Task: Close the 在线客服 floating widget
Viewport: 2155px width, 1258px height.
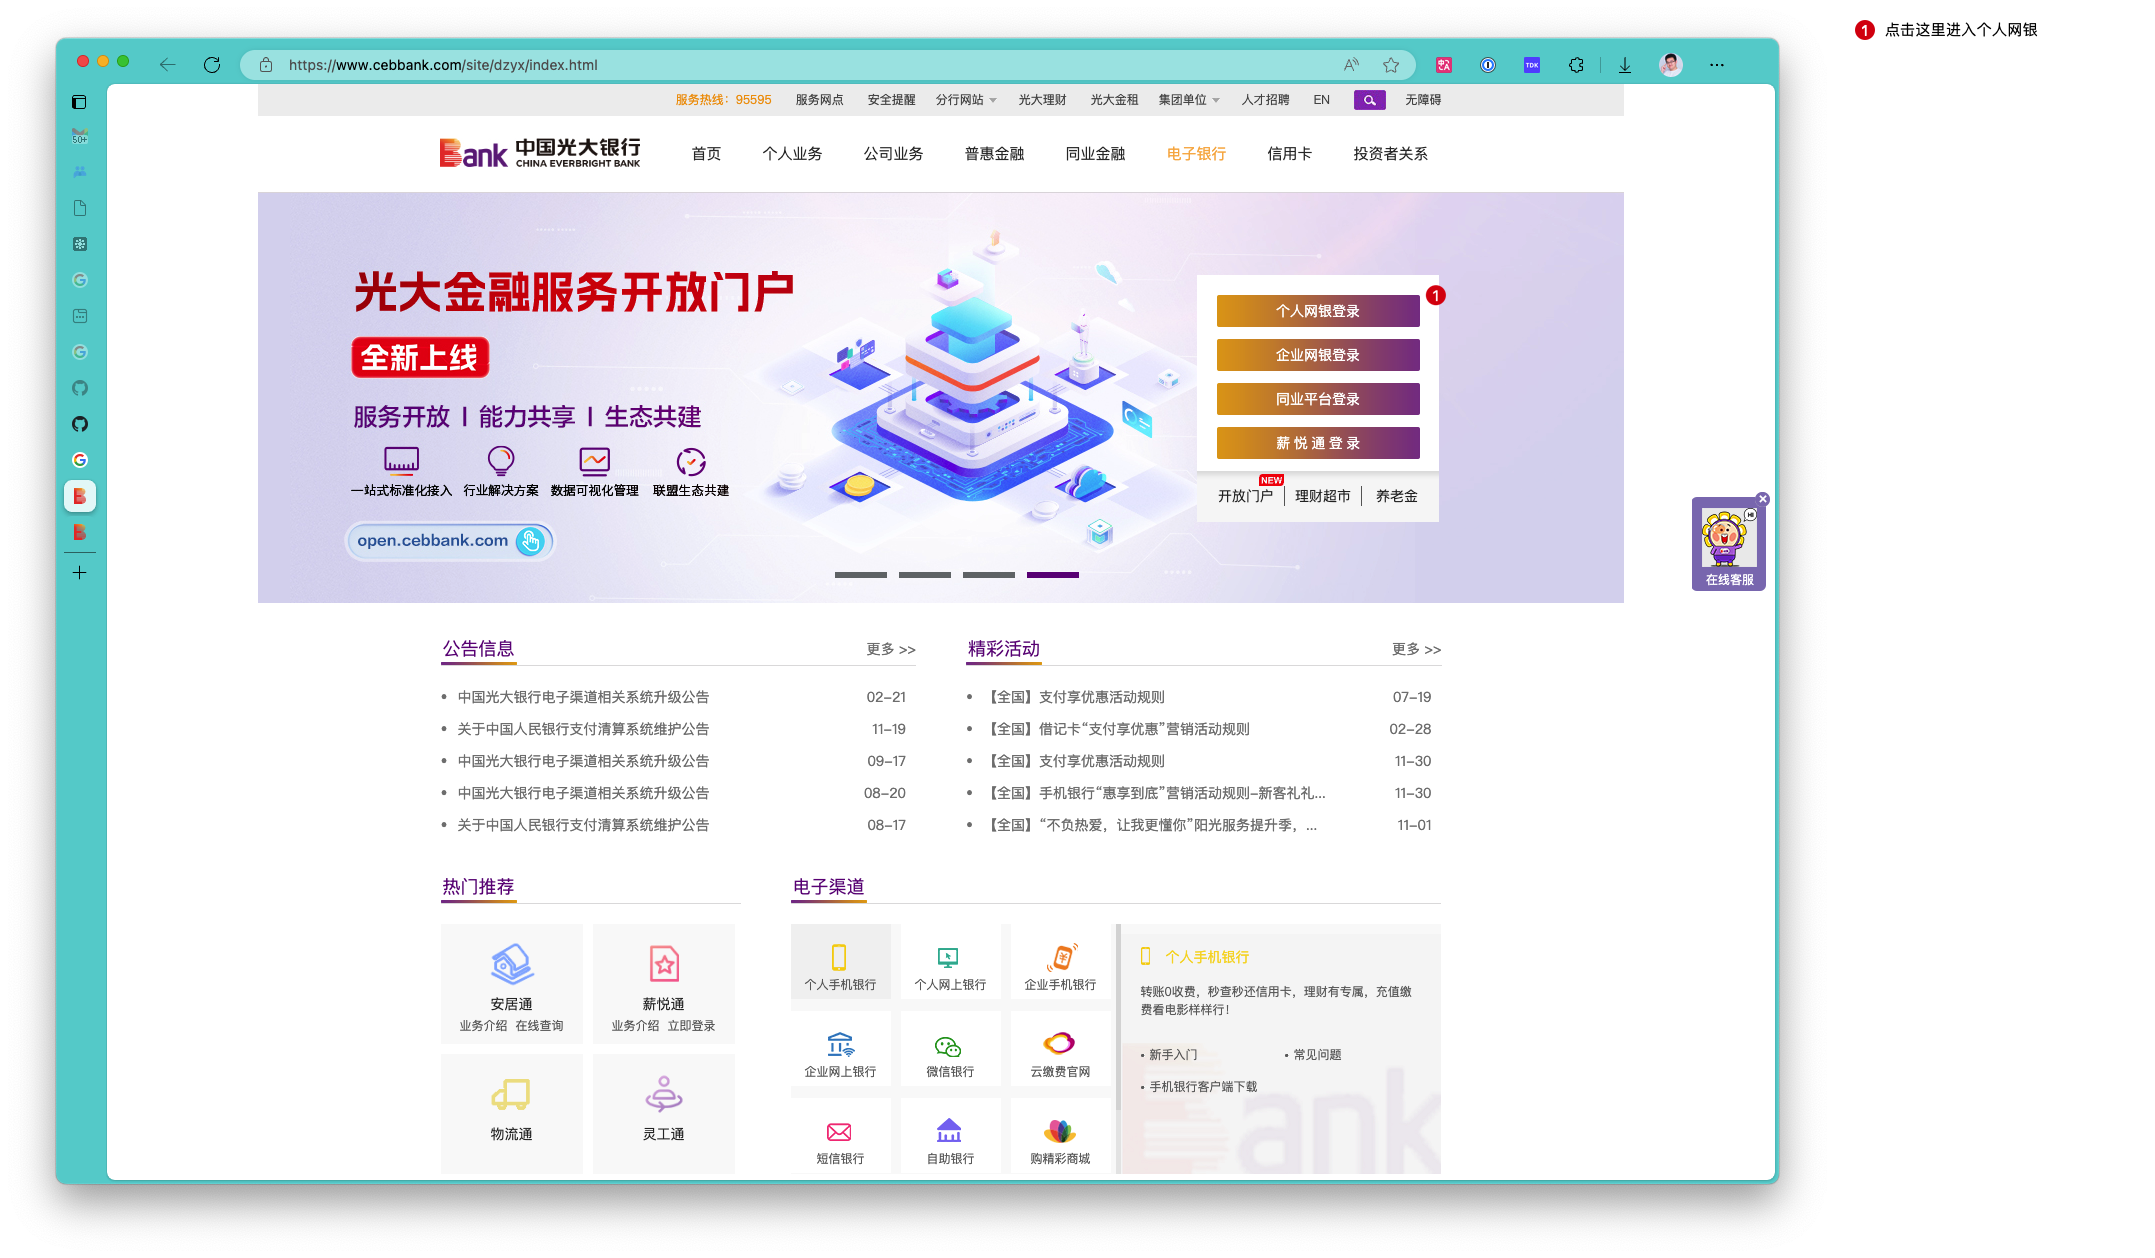Action: pyautogui.click(x=1763, y=499)
